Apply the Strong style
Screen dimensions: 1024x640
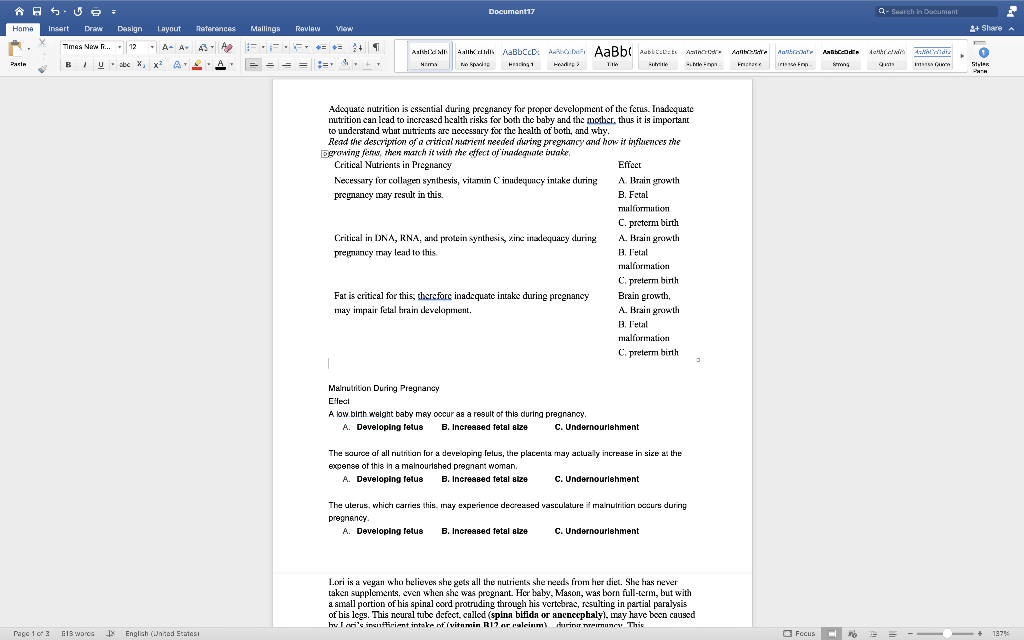pyautogui.click(x=840, y=56)
